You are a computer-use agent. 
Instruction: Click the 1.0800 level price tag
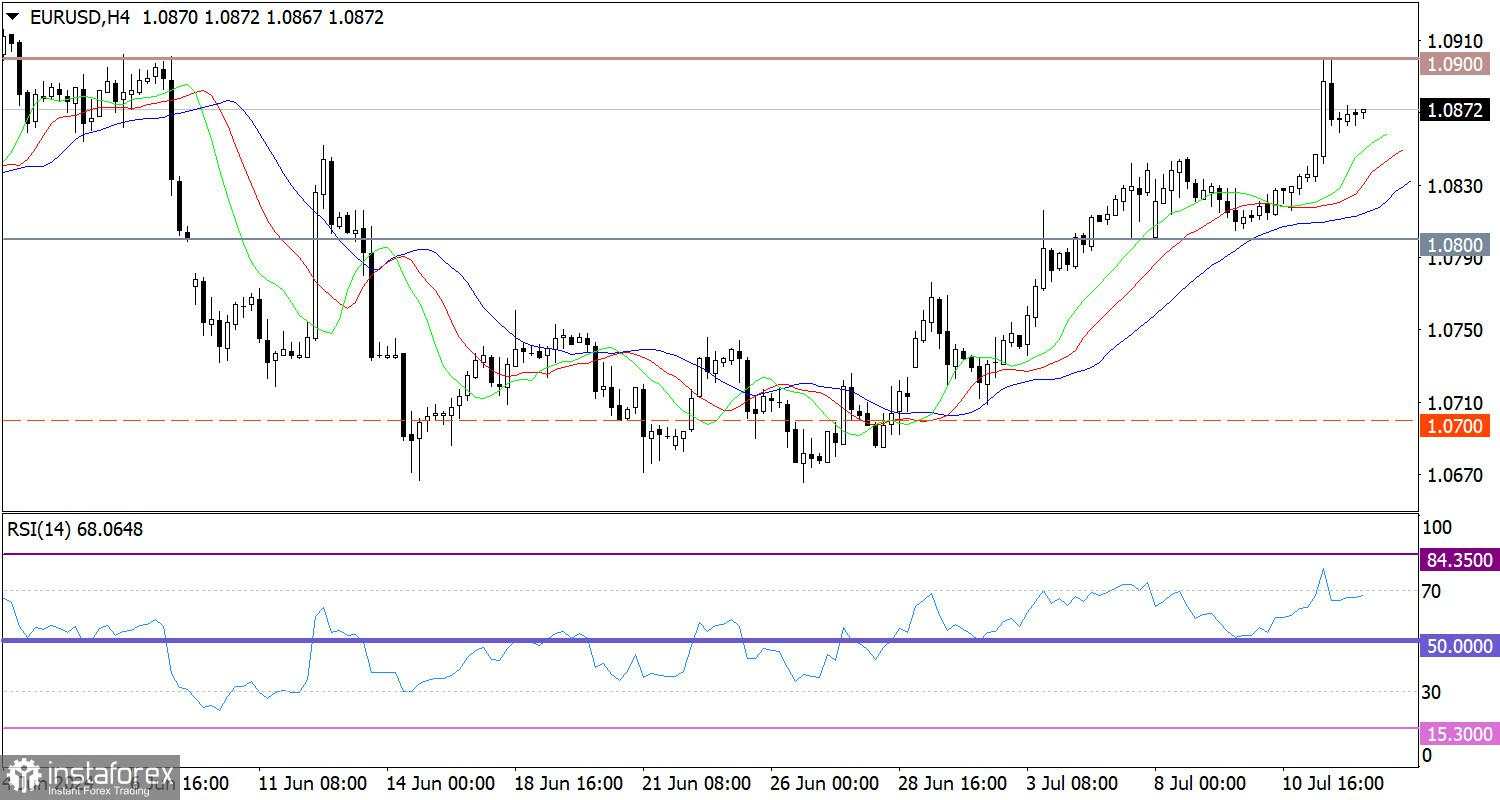point(1457,243)
